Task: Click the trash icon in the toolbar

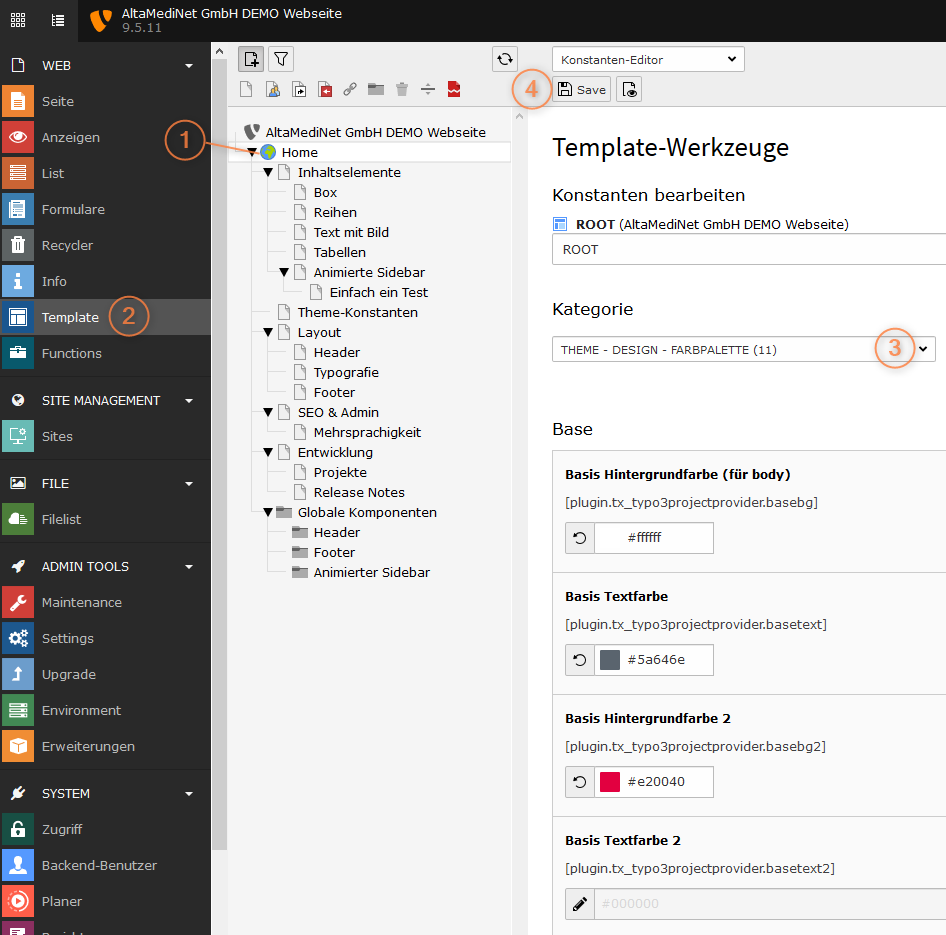Action: [x=401, y=88]
